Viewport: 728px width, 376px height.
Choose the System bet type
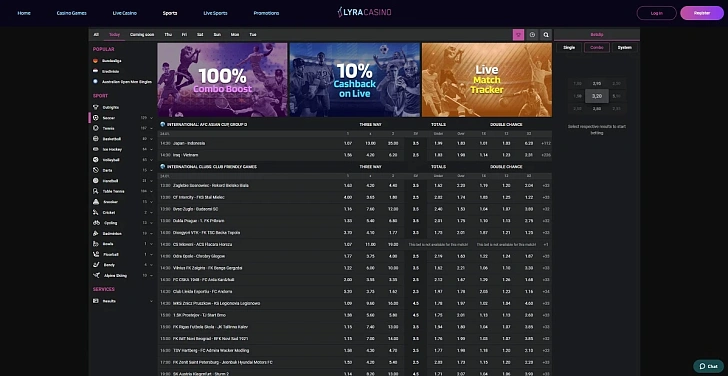(624, 47)
